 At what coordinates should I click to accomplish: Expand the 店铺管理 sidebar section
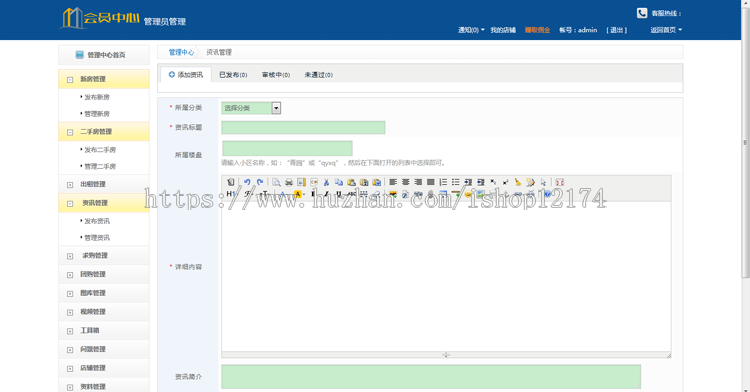tap(70, 369)
